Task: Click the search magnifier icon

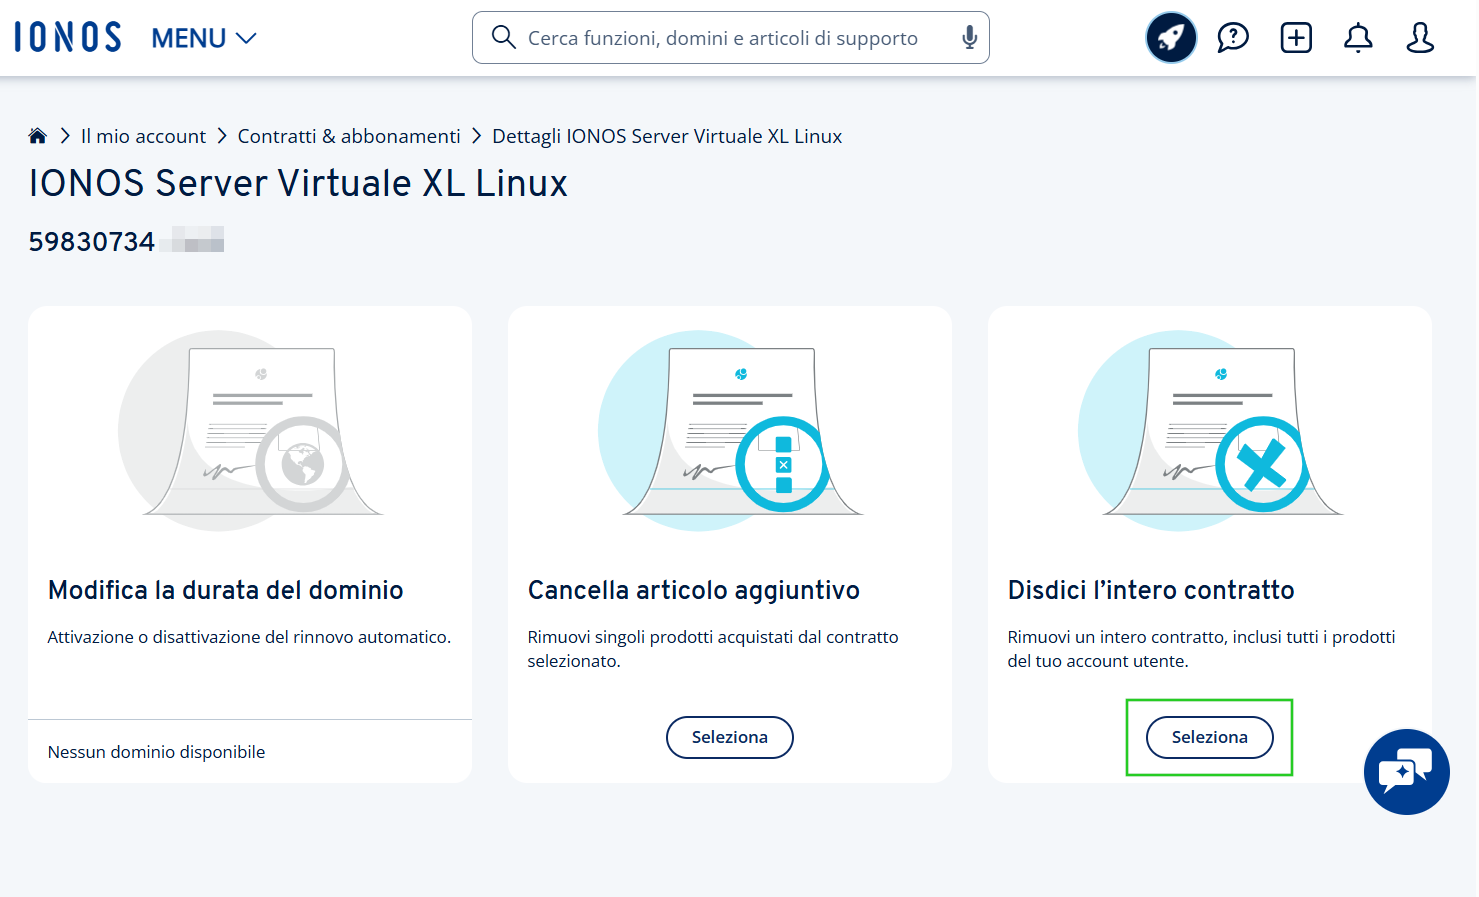Action: coord(504,38)
